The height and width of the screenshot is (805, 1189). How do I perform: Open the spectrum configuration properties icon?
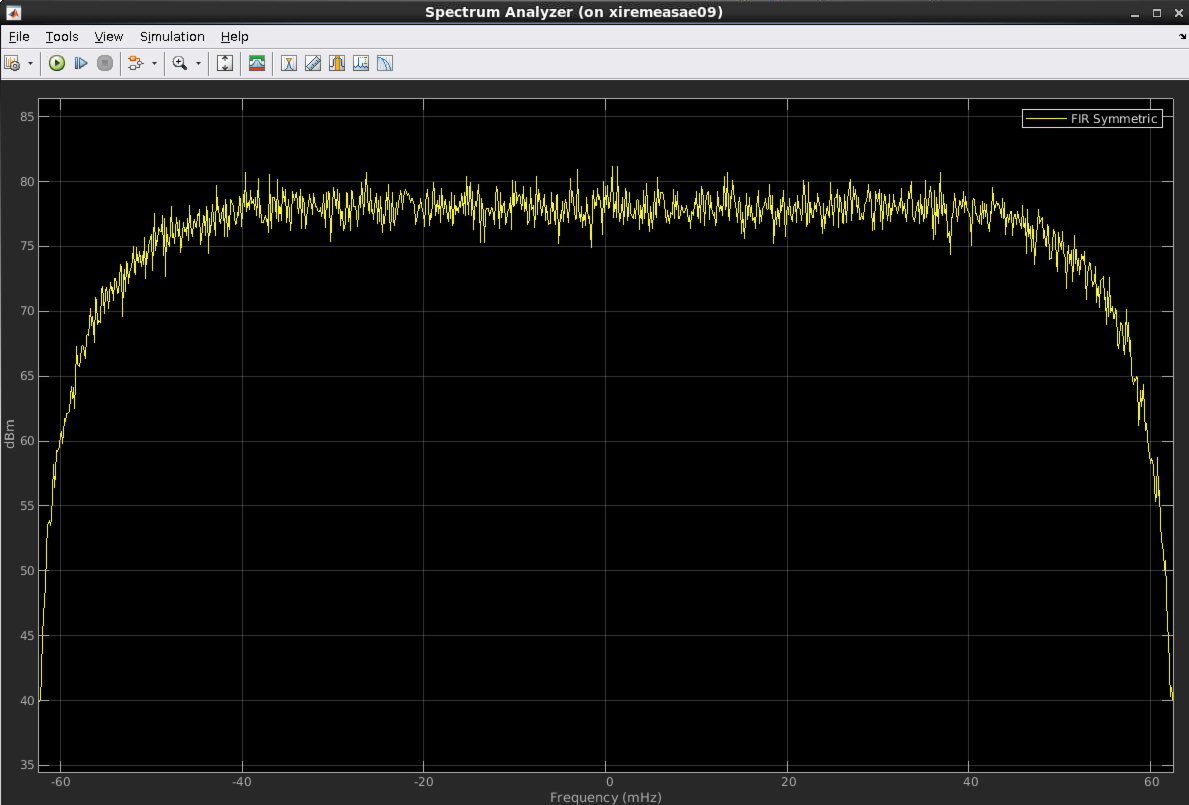(12, 63)
